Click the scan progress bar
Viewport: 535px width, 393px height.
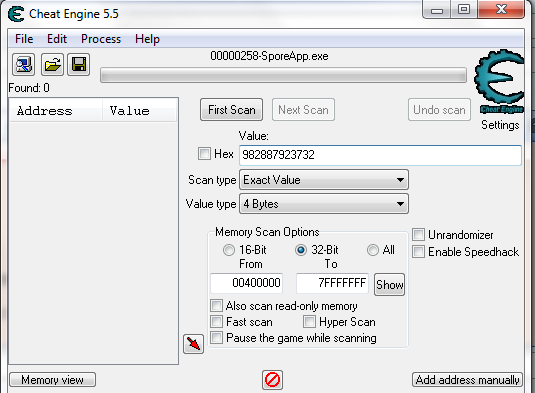point(283,75)
